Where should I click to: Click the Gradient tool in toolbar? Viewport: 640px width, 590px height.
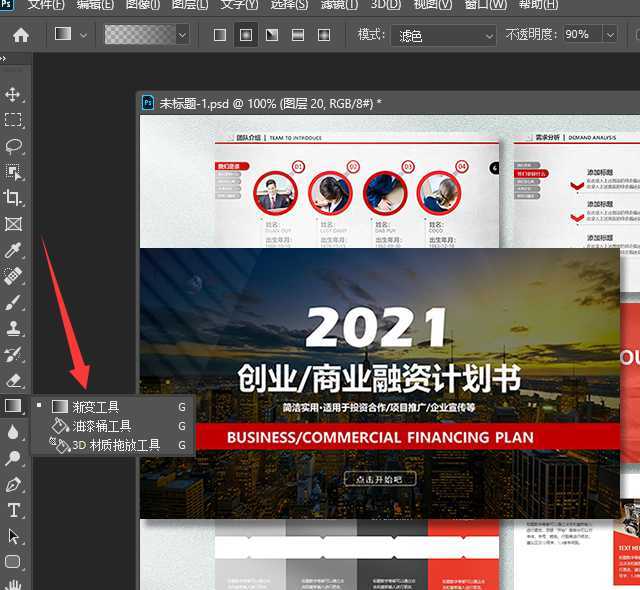13,406
